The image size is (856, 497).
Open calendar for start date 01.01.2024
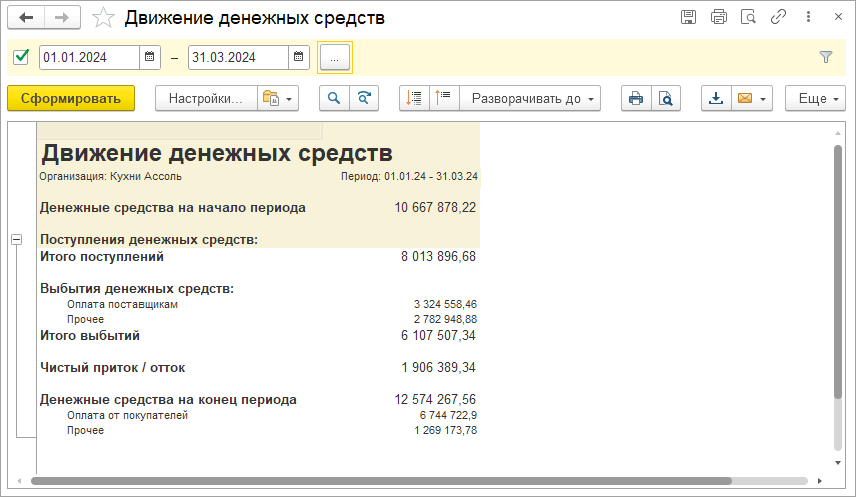click(150, 57)
